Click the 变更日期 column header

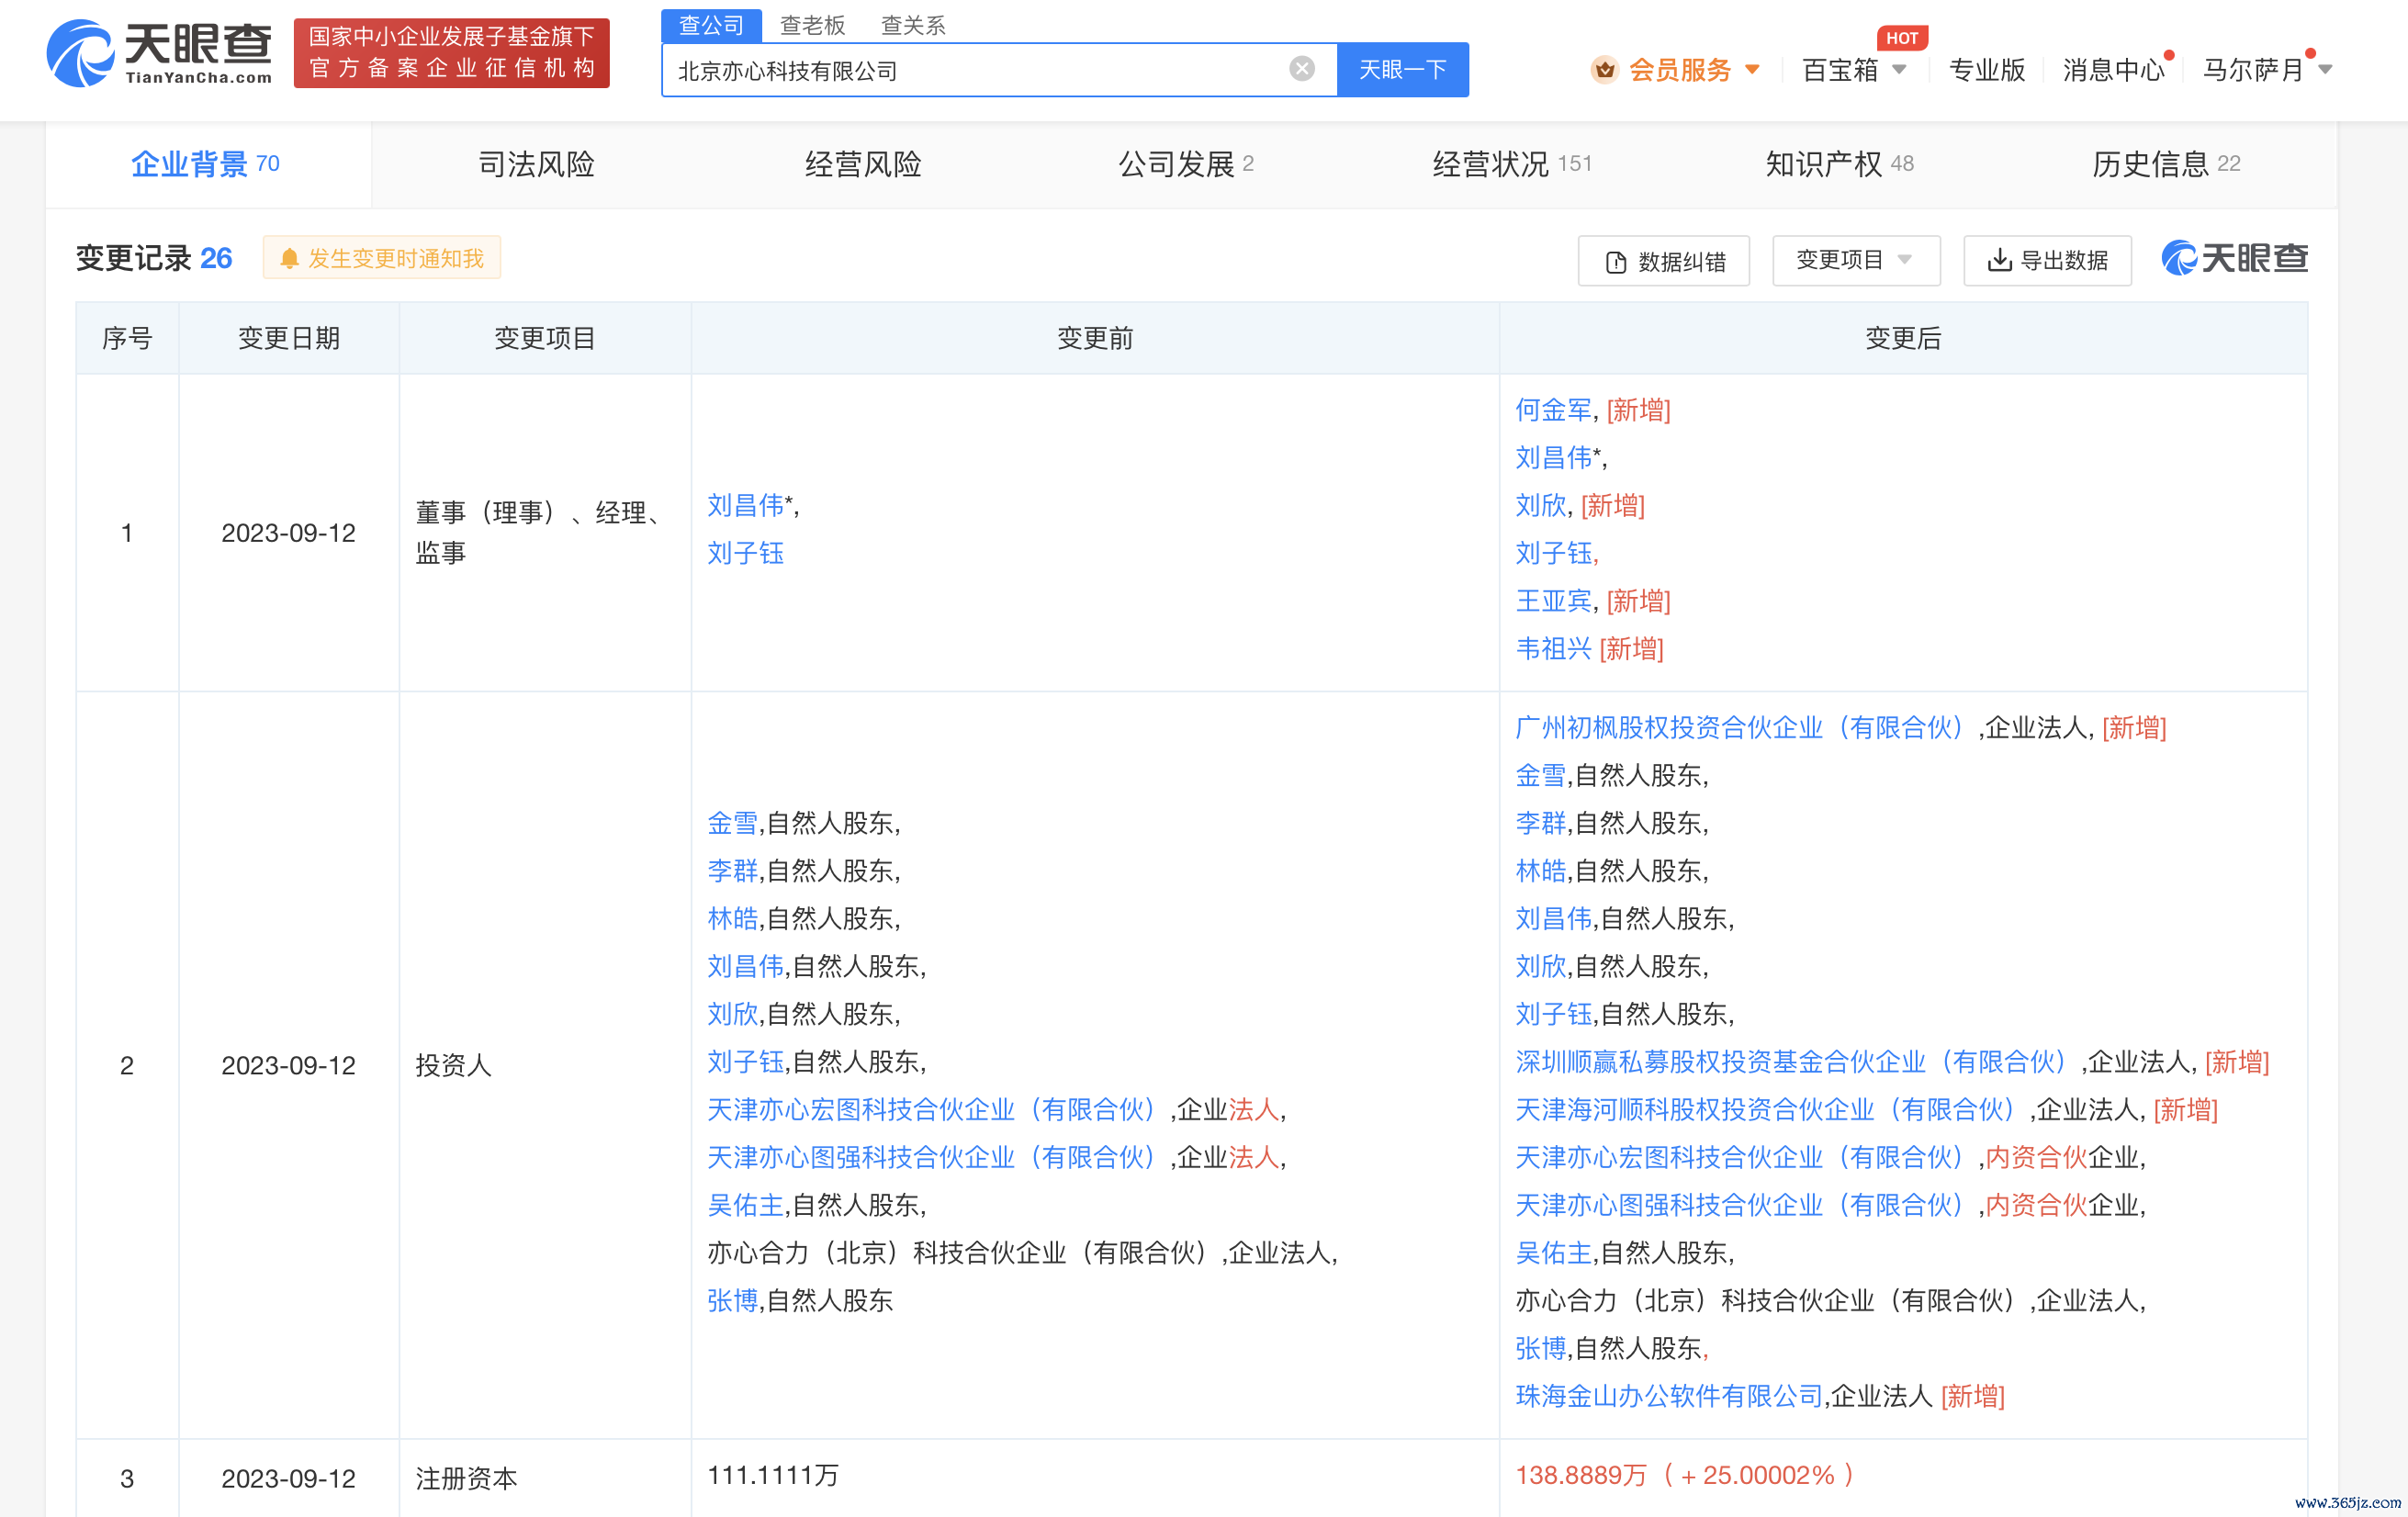click(x=289, y=338)
